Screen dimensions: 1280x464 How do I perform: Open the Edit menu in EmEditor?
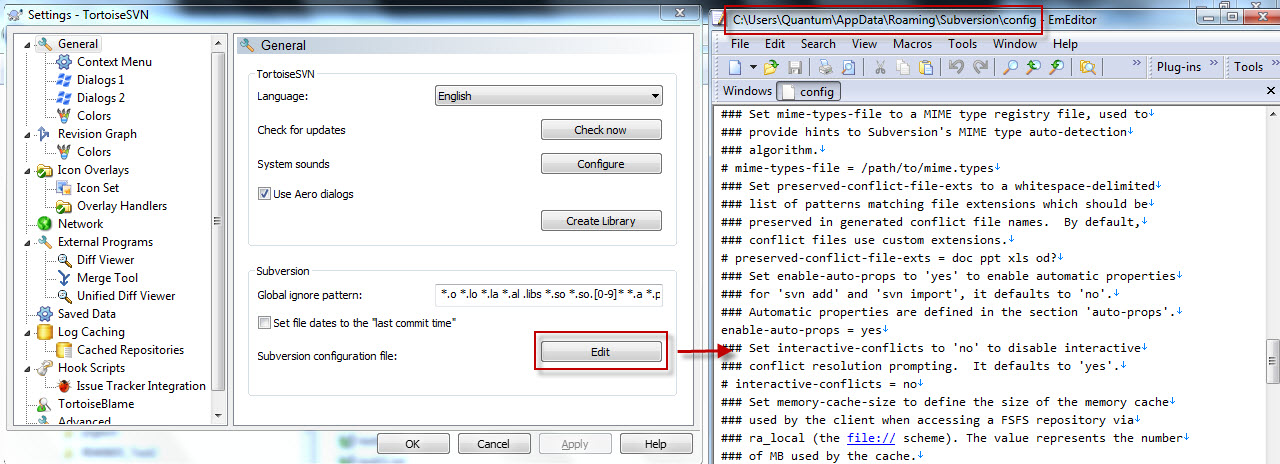pyautogui.click(x=775, y=44)
